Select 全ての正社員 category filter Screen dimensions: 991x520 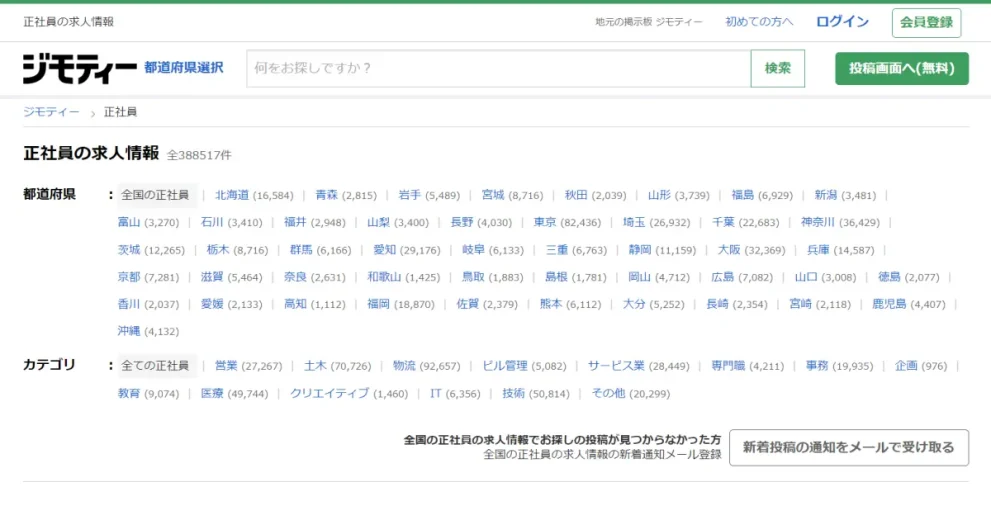pos(155,366)
